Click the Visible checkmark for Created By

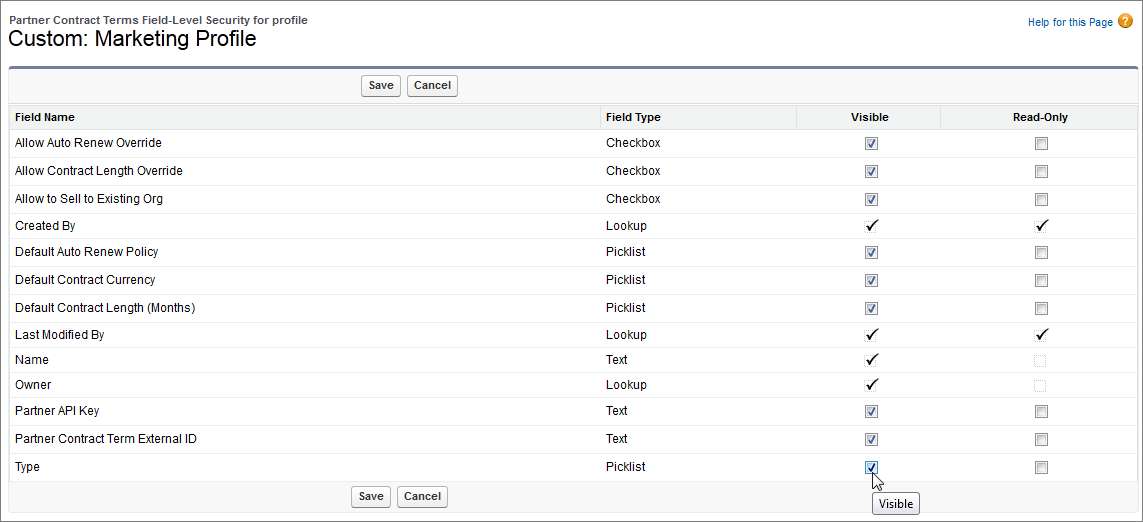pos(871,226)
